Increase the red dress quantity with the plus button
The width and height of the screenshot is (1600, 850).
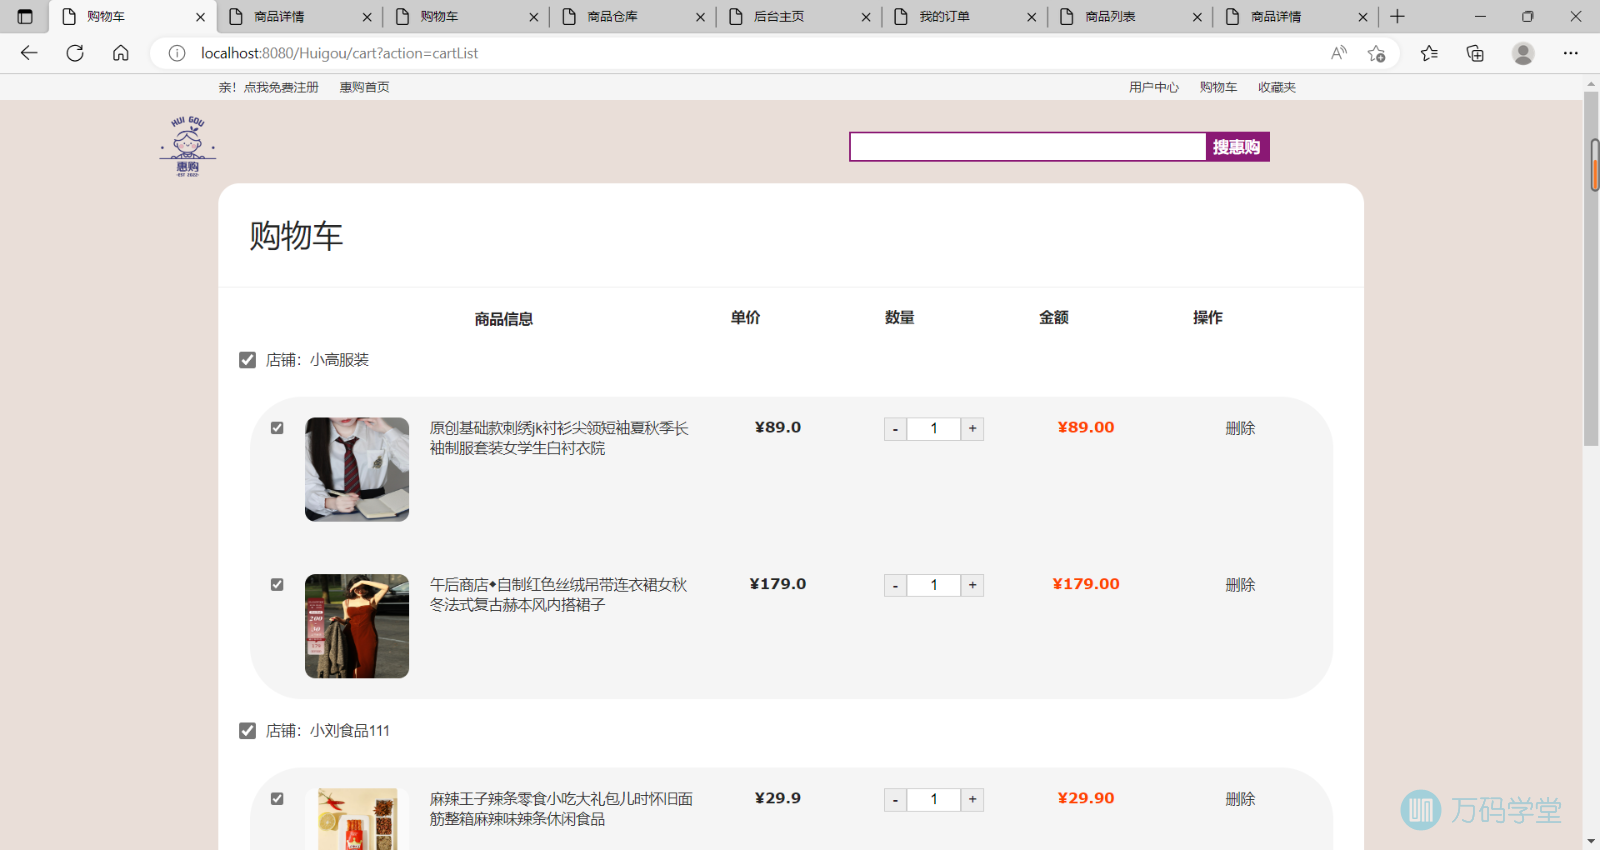click(x=972, y=585)
